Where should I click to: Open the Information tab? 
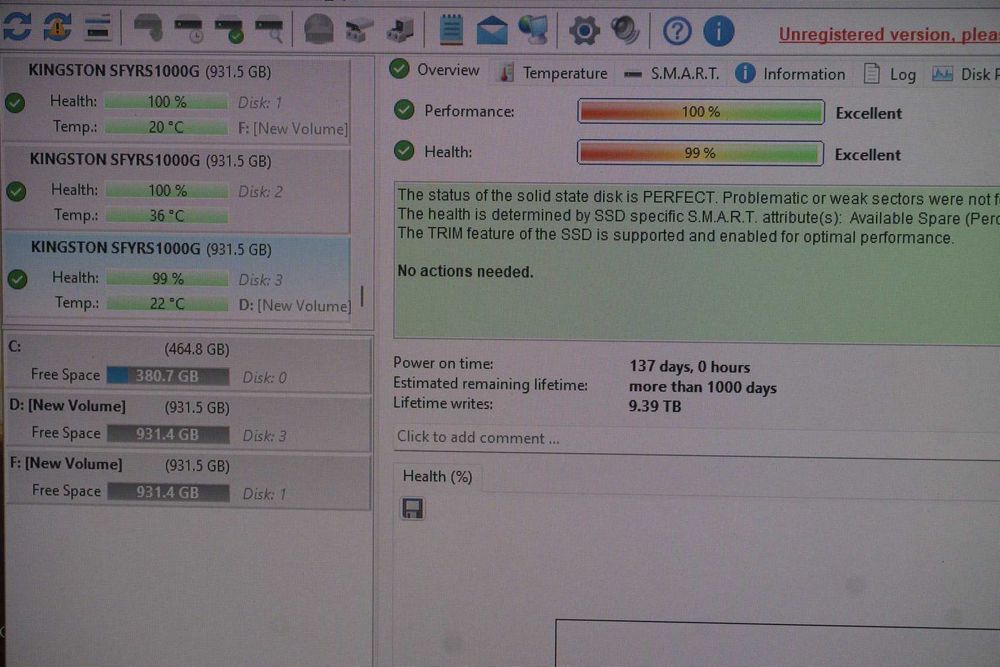click(790, 74)
